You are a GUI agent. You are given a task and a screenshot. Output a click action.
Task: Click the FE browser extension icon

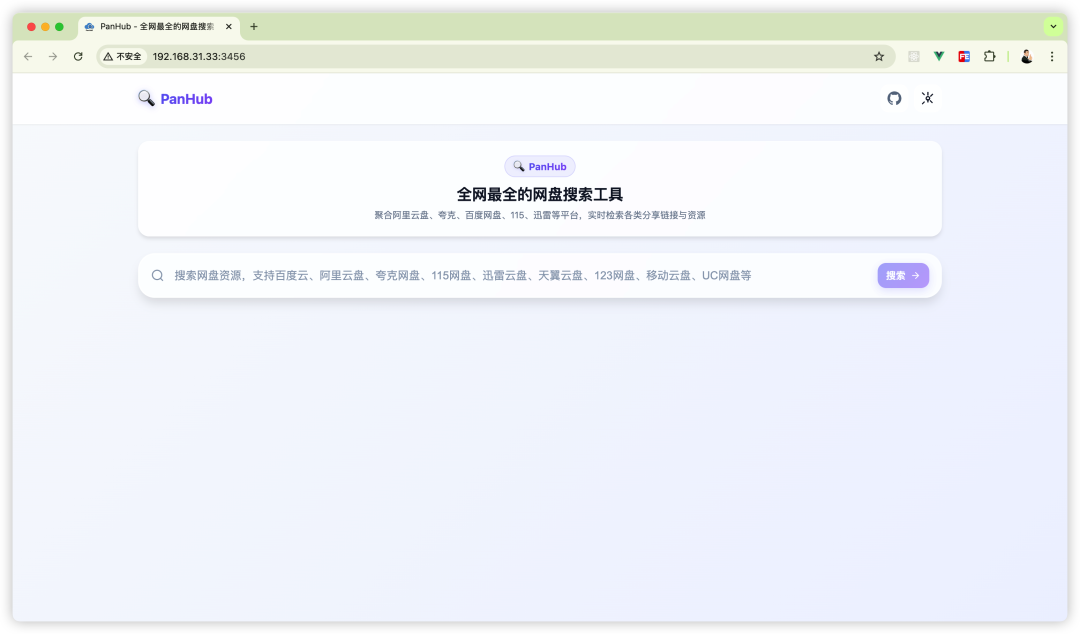pos(963,57)
